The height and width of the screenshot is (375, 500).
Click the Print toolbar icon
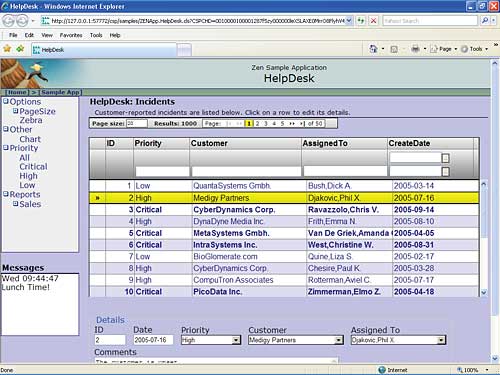[415, 49]
